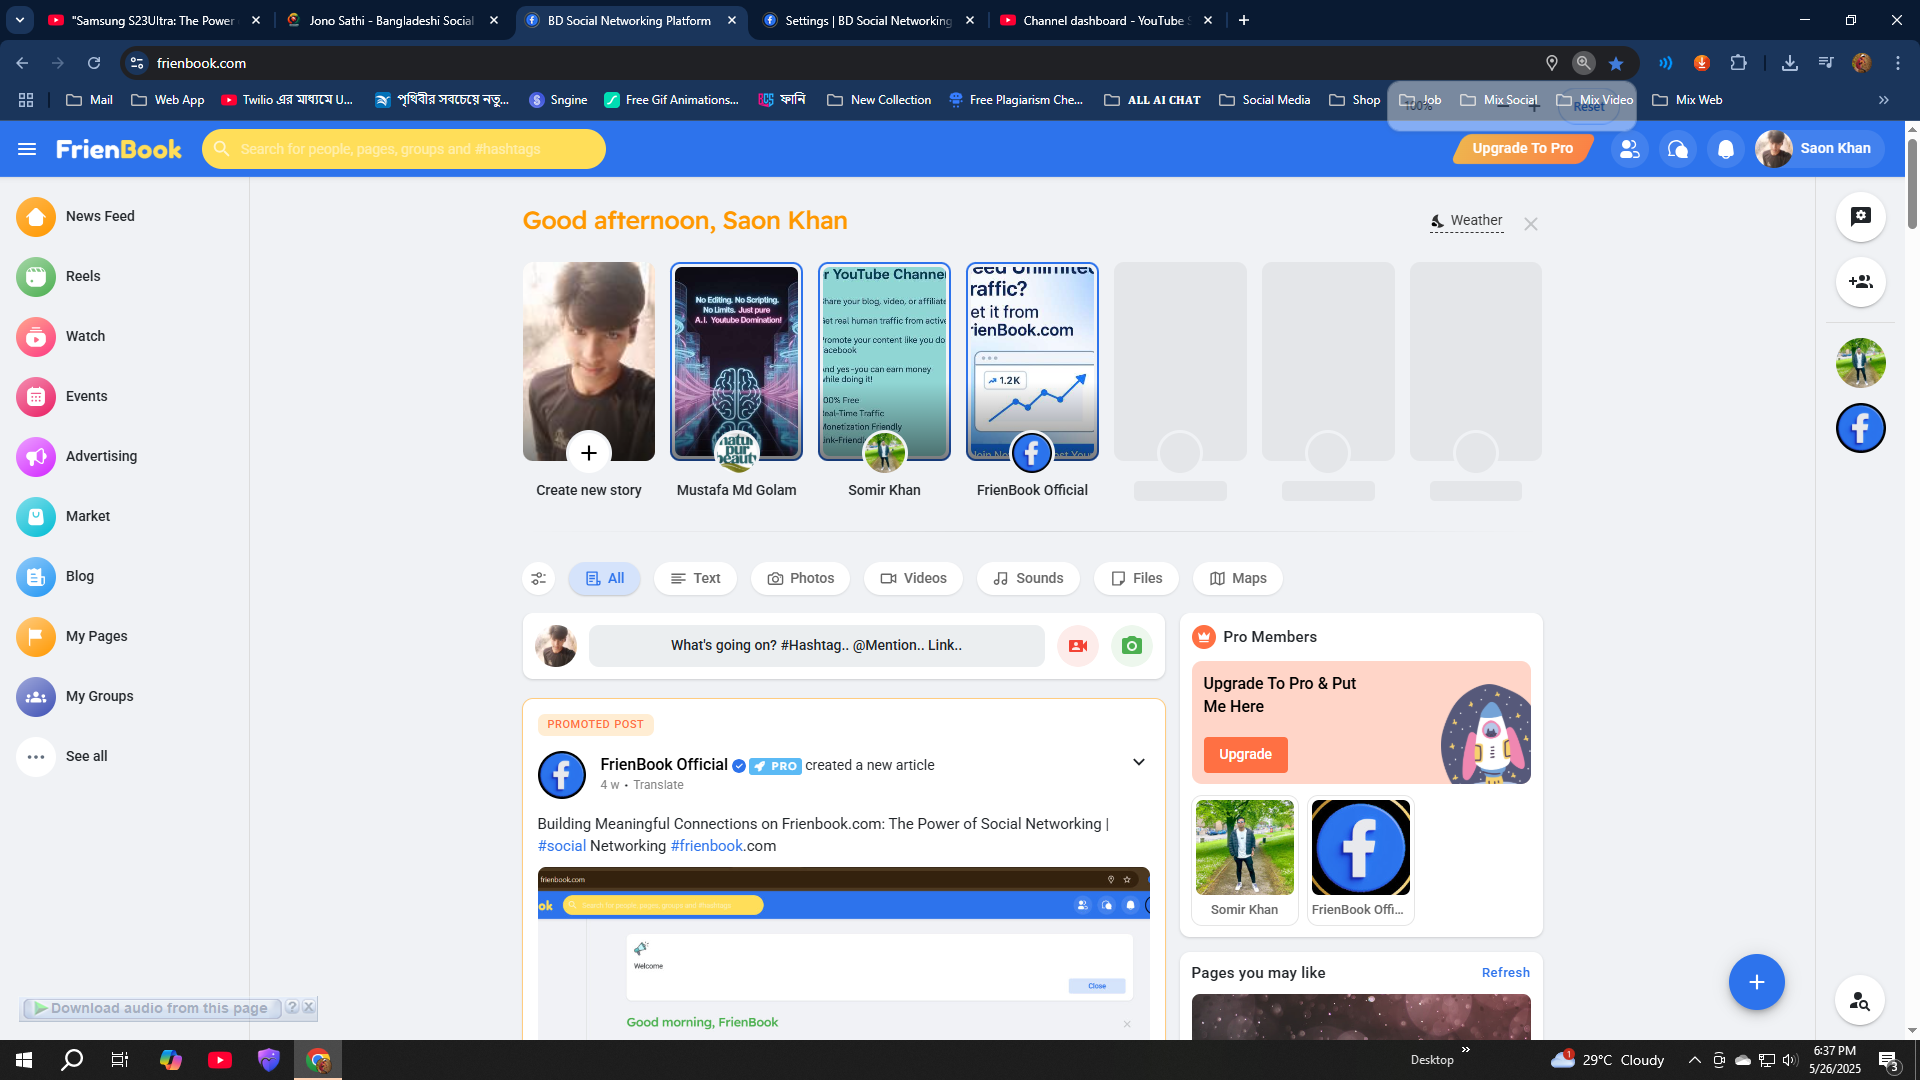
Task: Select the Videos filter
Action: click(x=913, y=578)
